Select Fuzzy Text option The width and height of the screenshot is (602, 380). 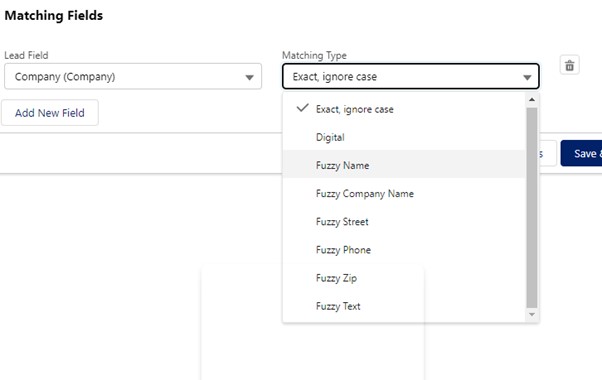tap(404, 306)
